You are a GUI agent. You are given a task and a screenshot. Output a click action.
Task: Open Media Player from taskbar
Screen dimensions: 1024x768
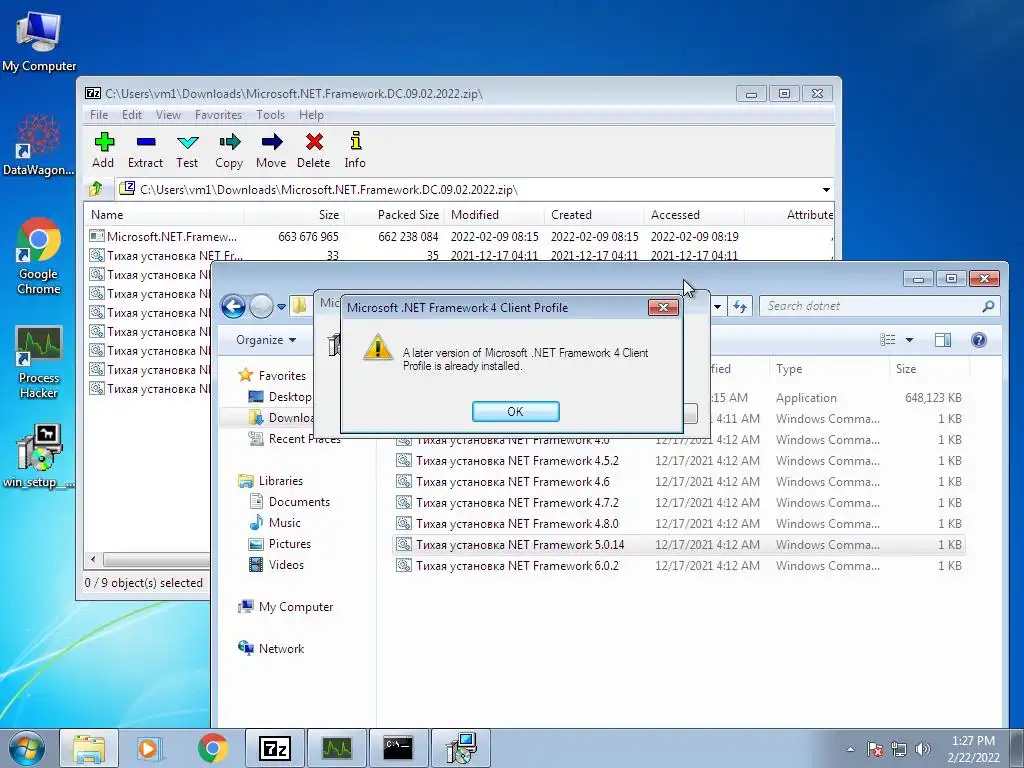tap(150, 748)
